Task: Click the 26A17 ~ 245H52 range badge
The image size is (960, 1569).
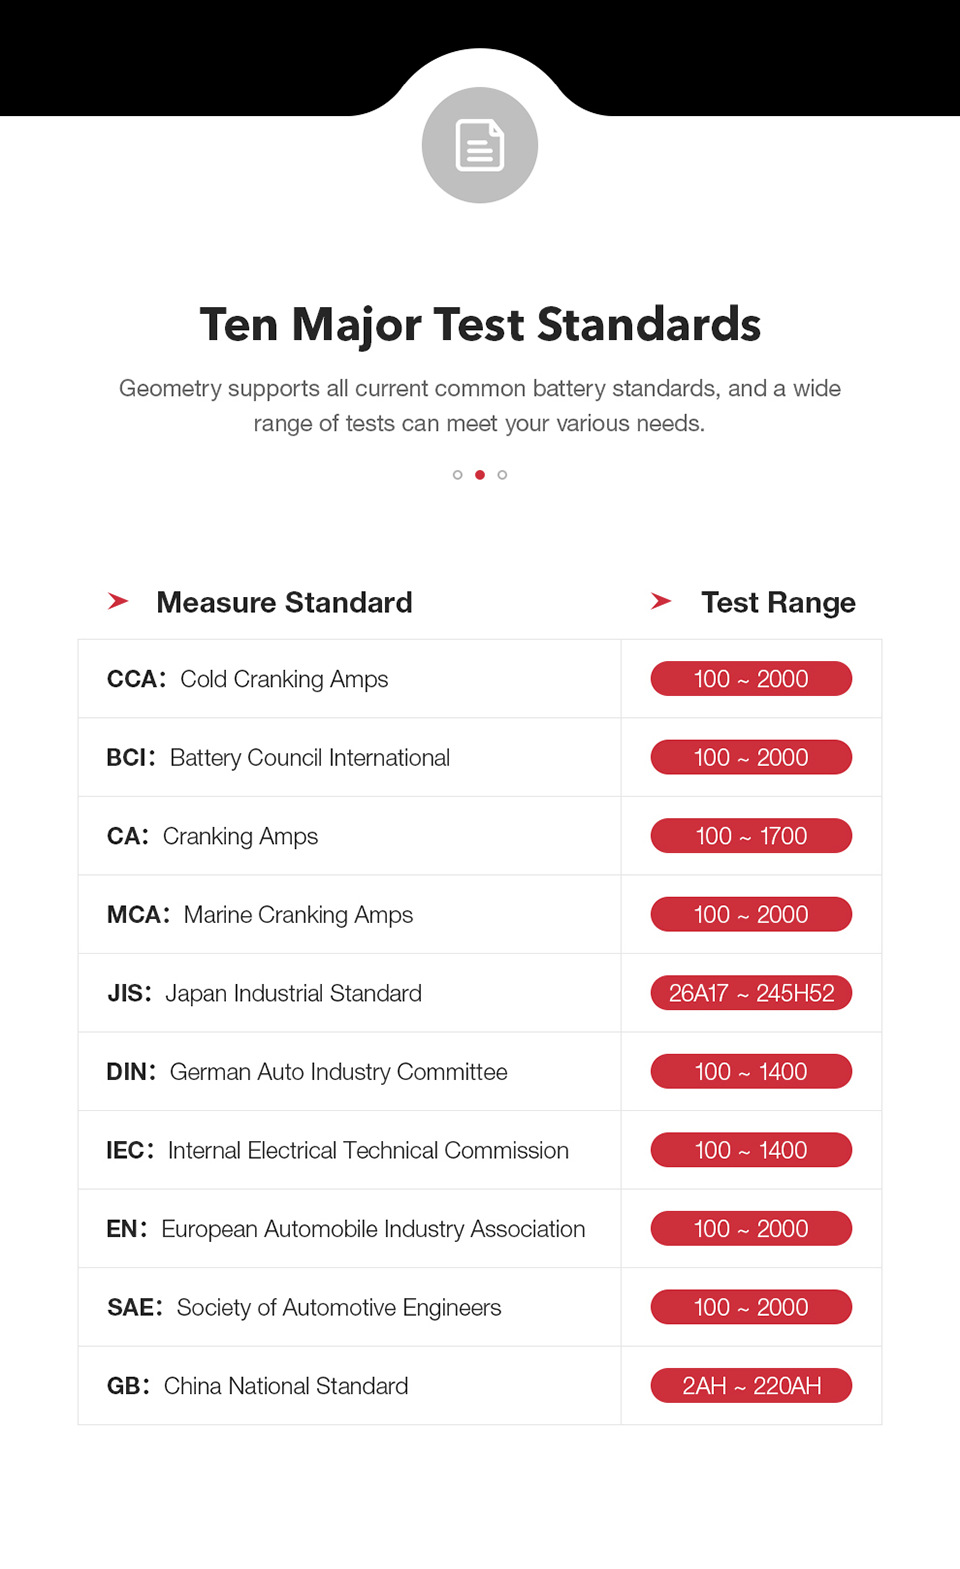Action: point(751,993)
